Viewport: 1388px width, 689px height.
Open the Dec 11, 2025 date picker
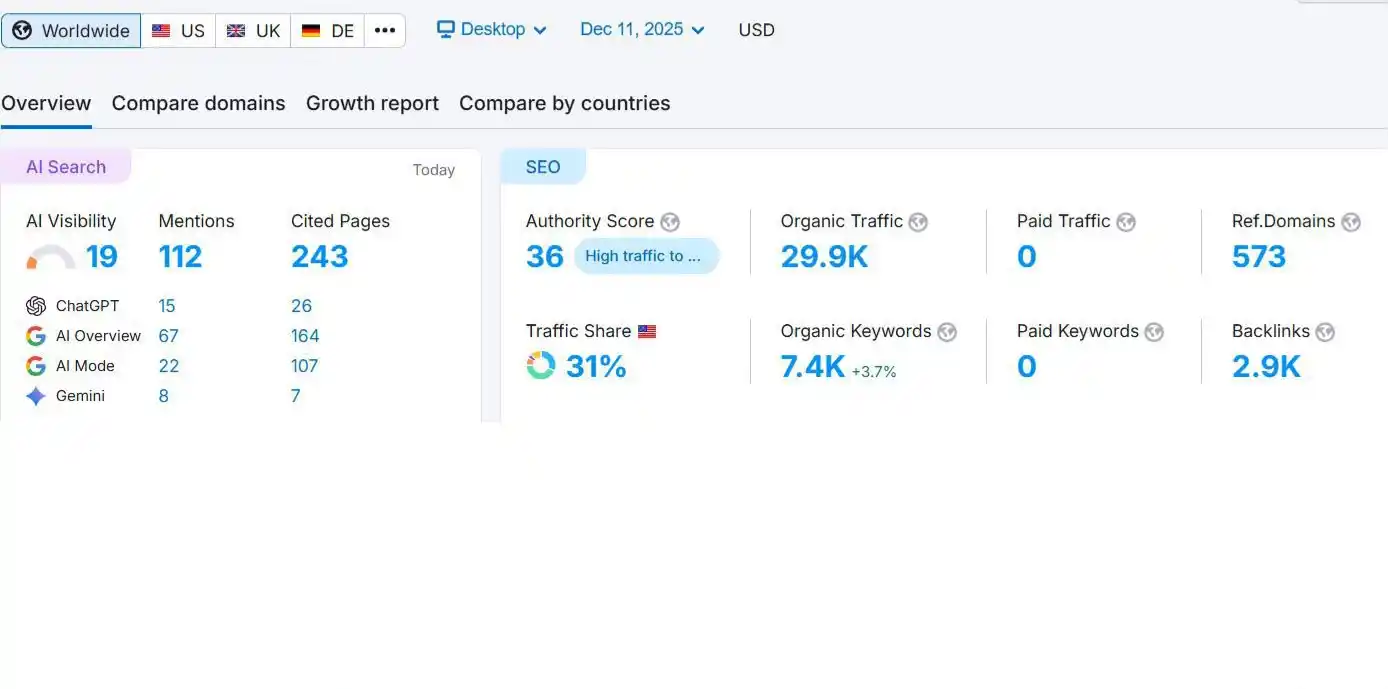(642, 30)
